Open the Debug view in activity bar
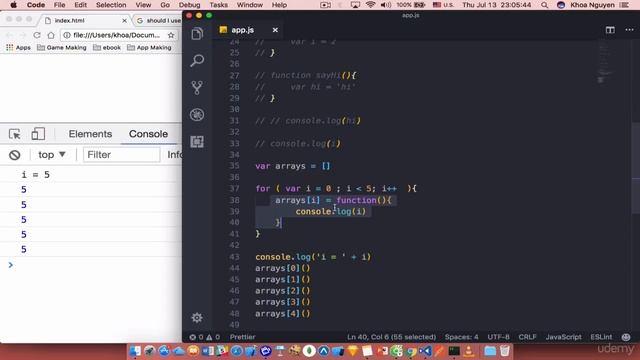This screenshot has width=640, height=360. pyautogui.click(x=197, y=115)
